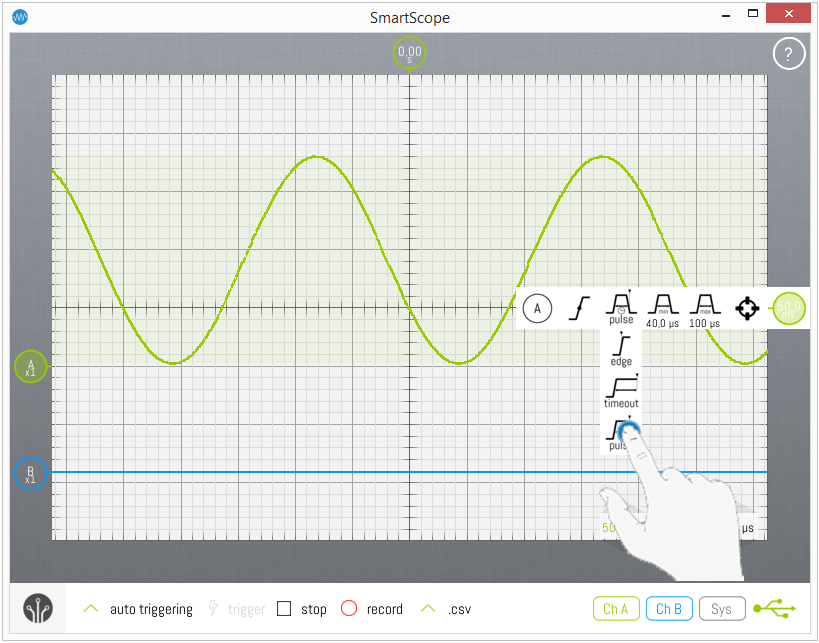
Task: Toggle the Ch A channel button
Action: click(x=616, y=608)
